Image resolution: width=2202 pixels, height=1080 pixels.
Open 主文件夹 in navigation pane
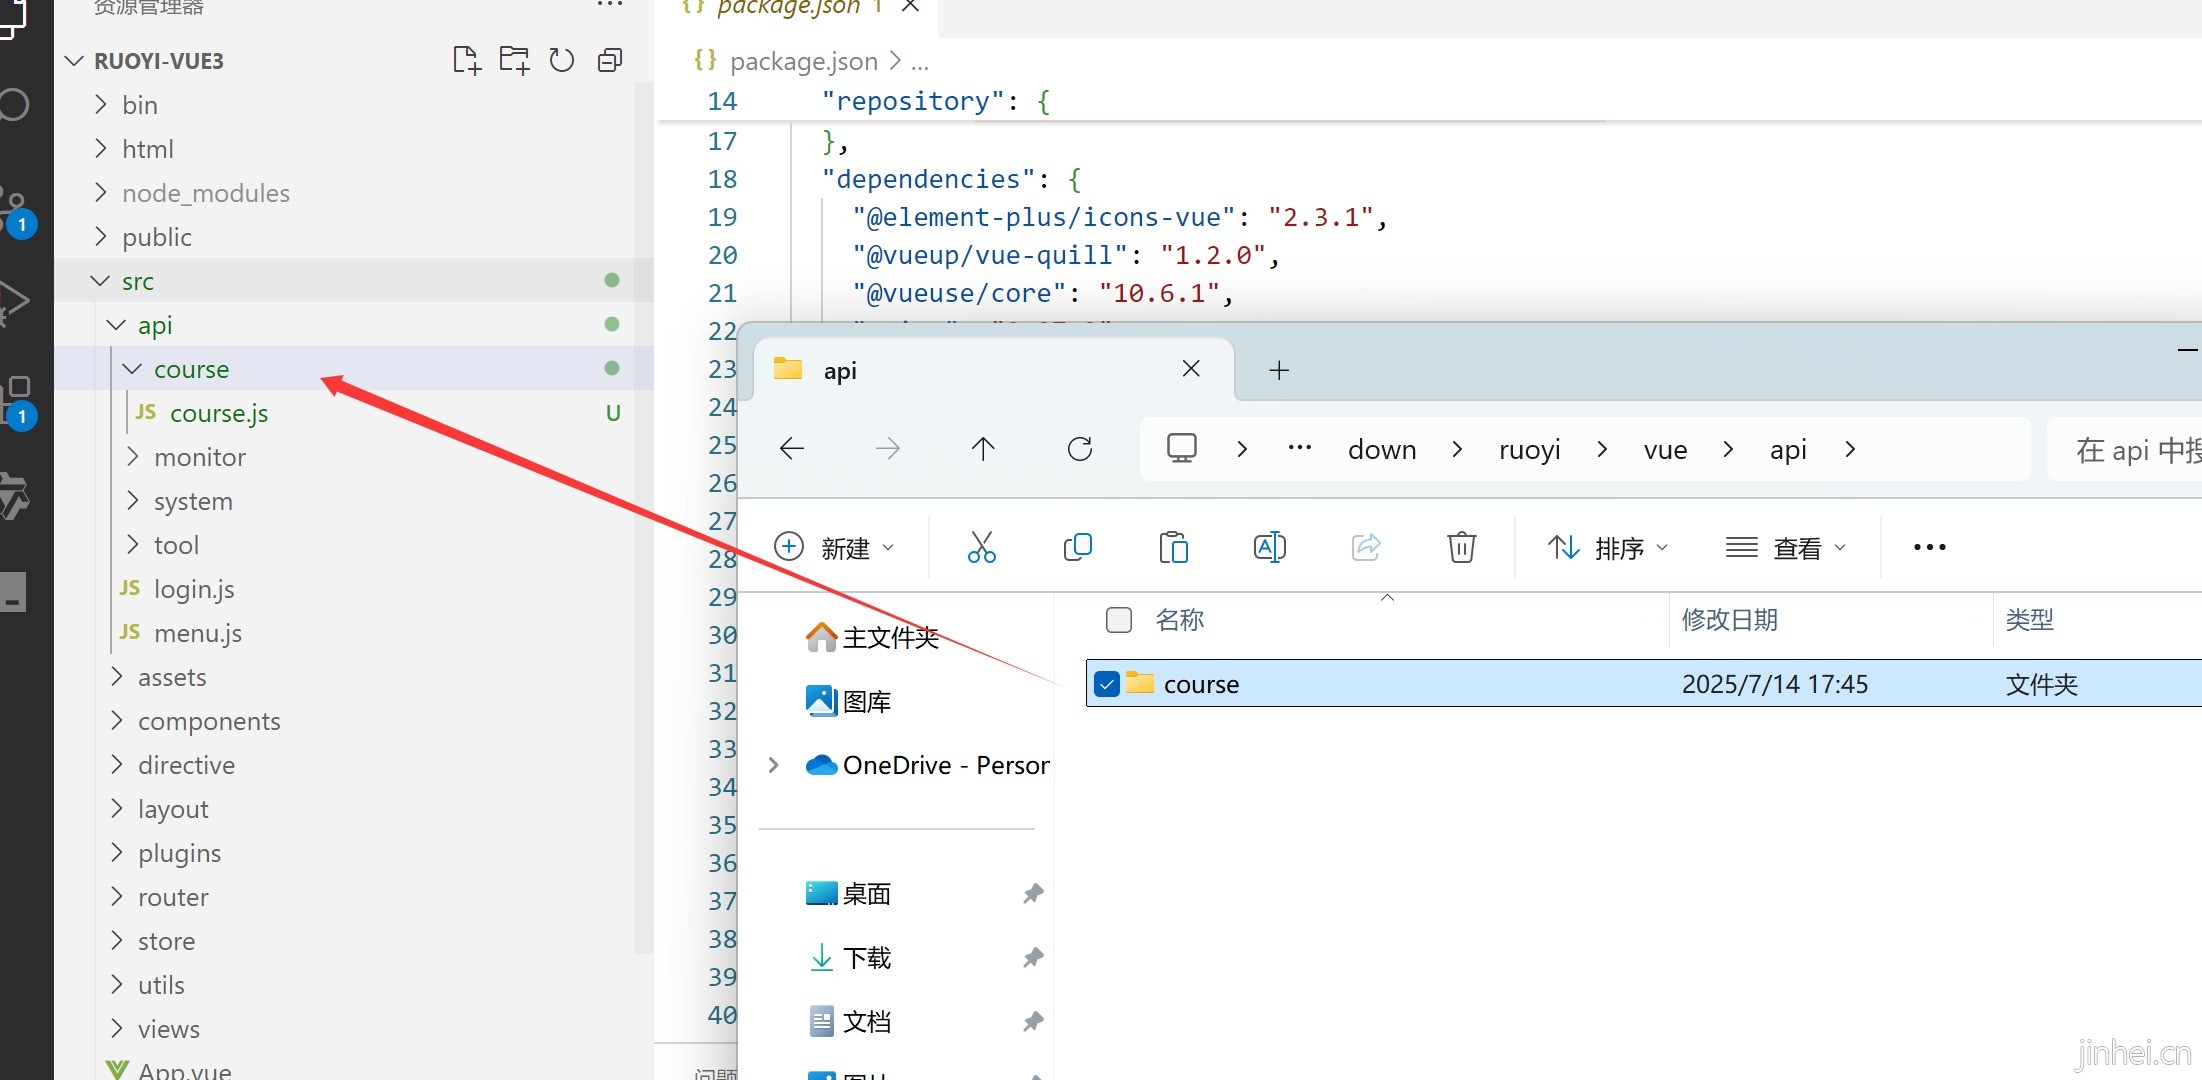872,637
